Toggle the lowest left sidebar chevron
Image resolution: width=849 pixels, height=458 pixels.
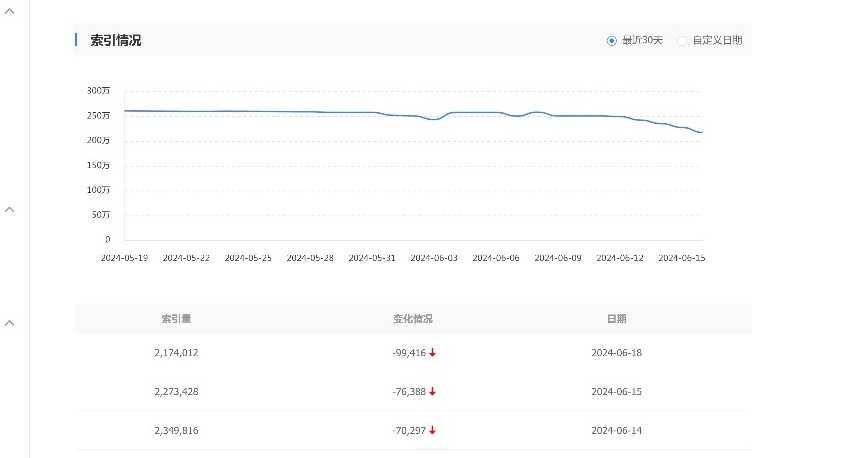pyautogui.click(x=10, y=323)
